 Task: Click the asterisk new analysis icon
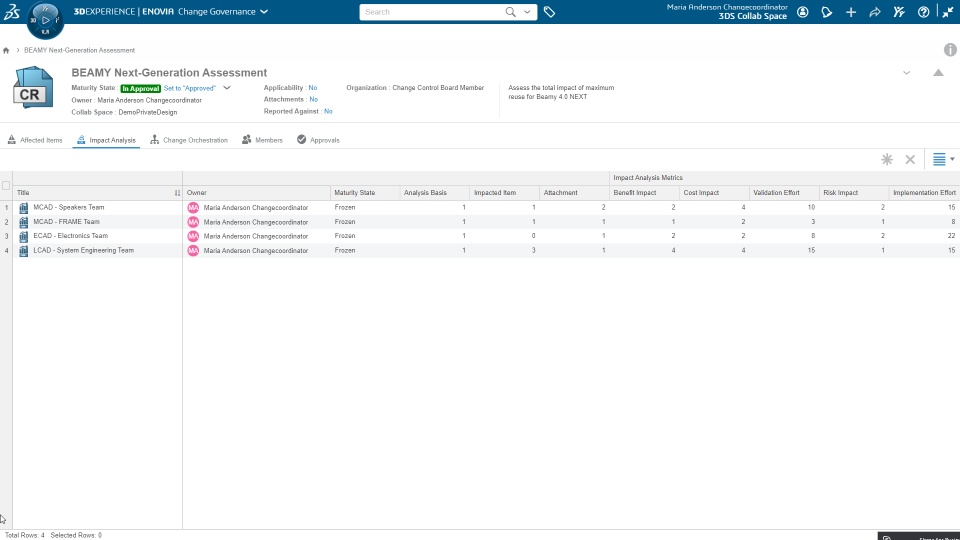[x=887, y=159]
